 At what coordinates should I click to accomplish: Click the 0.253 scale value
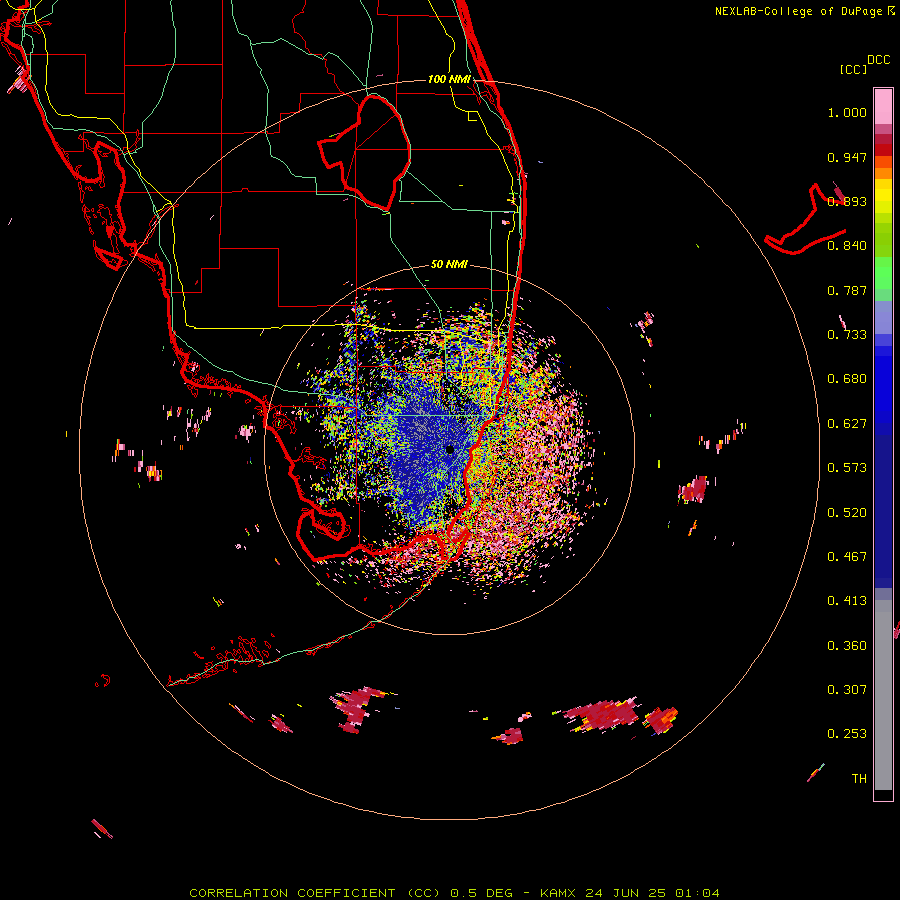coord(847,734)
